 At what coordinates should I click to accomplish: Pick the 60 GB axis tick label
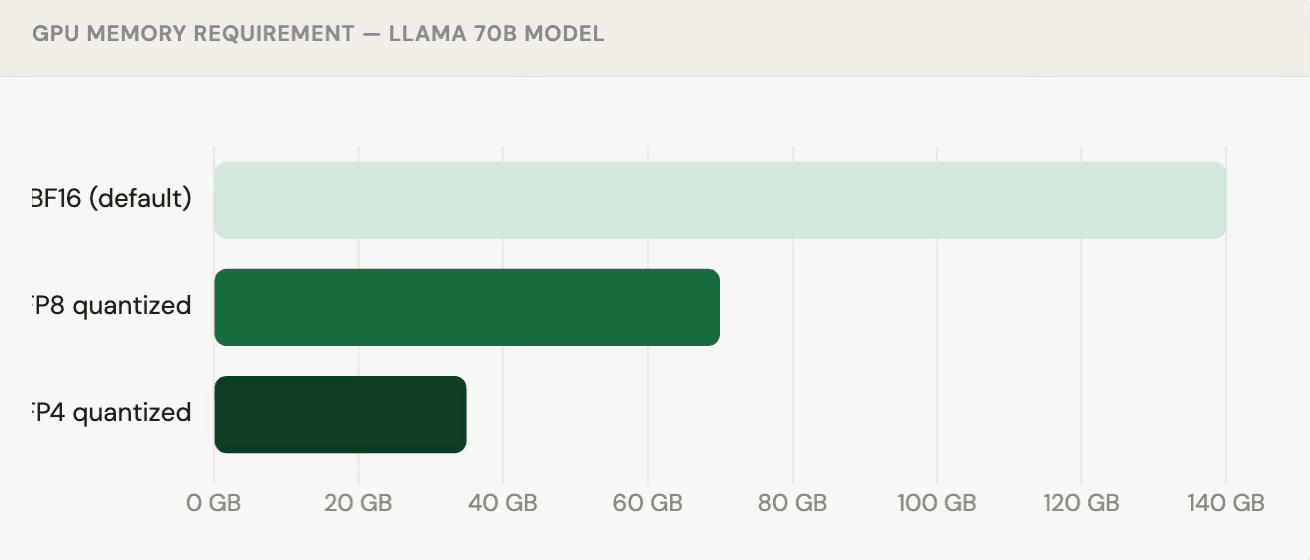coord(648,502)
